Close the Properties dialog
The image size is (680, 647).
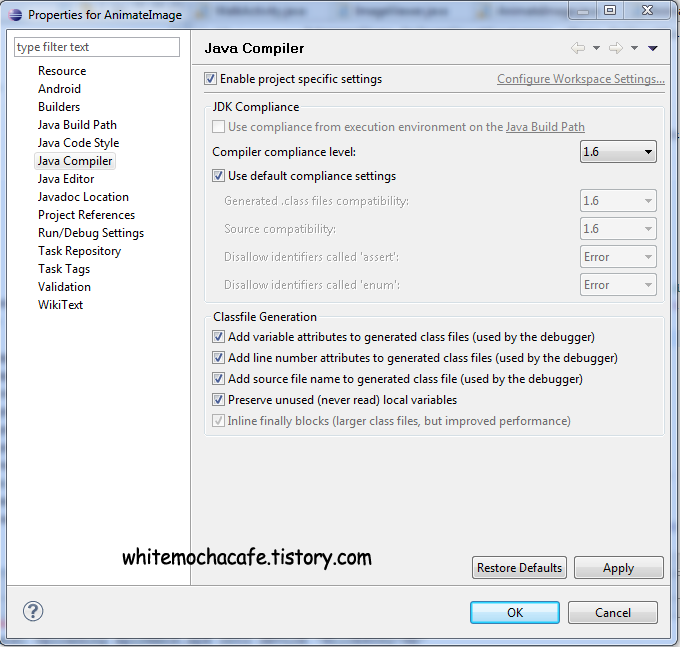[x=647, y=10]
